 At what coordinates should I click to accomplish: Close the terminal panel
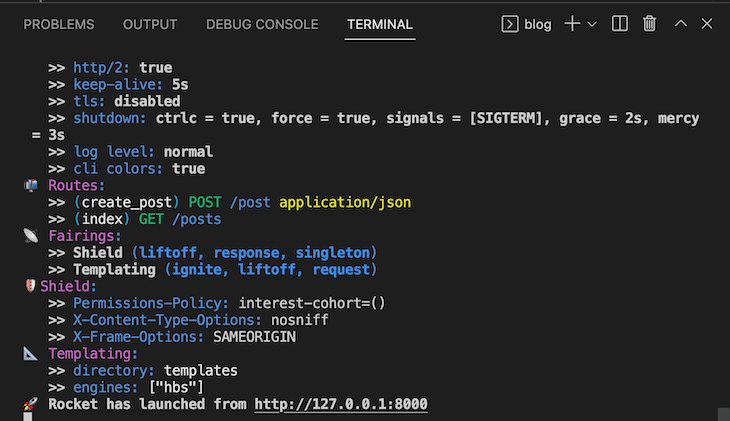[707, 23]
